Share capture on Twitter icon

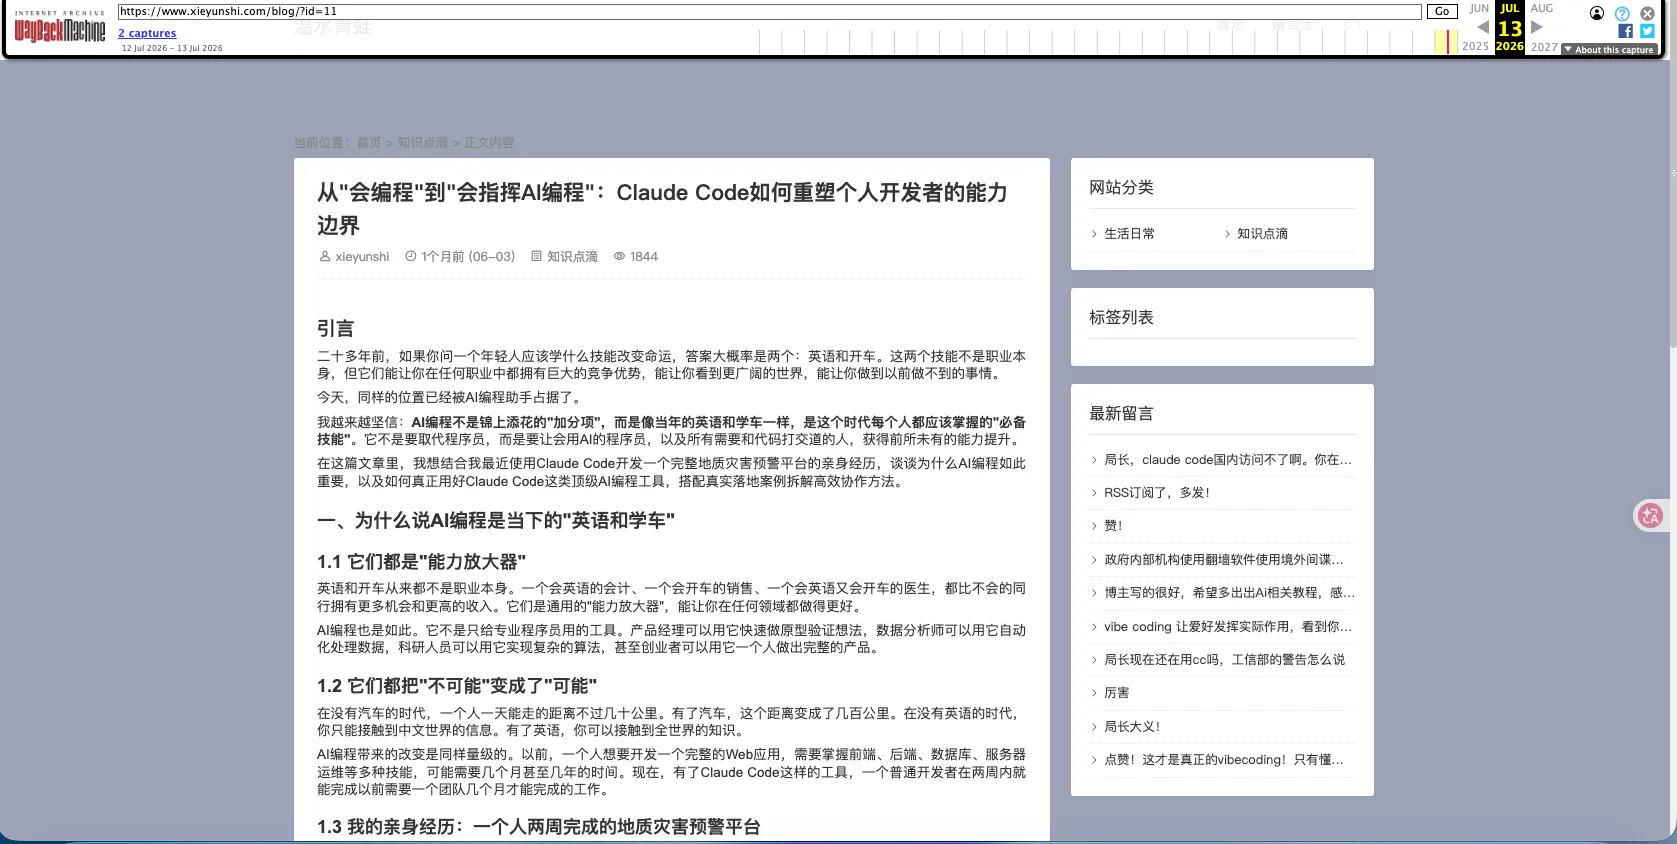1647,31
